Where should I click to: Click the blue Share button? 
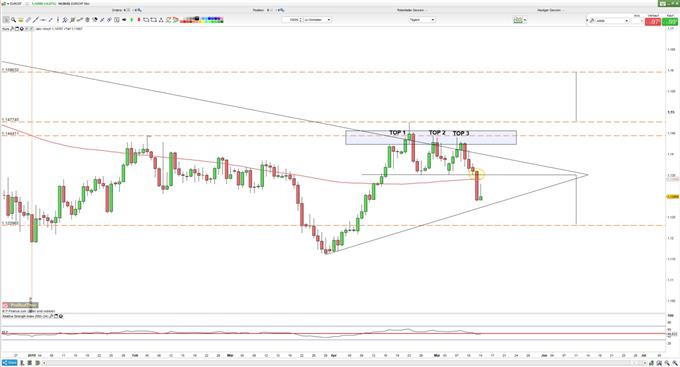click(9, 362)
